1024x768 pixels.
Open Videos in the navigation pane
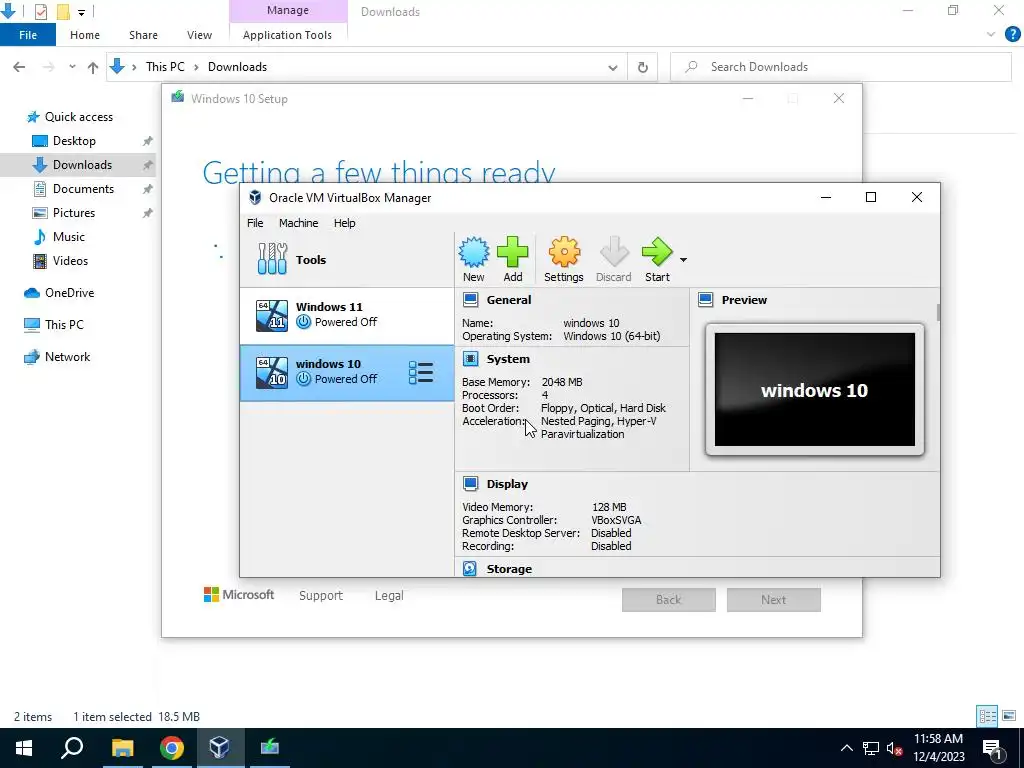tap(70, 261)
